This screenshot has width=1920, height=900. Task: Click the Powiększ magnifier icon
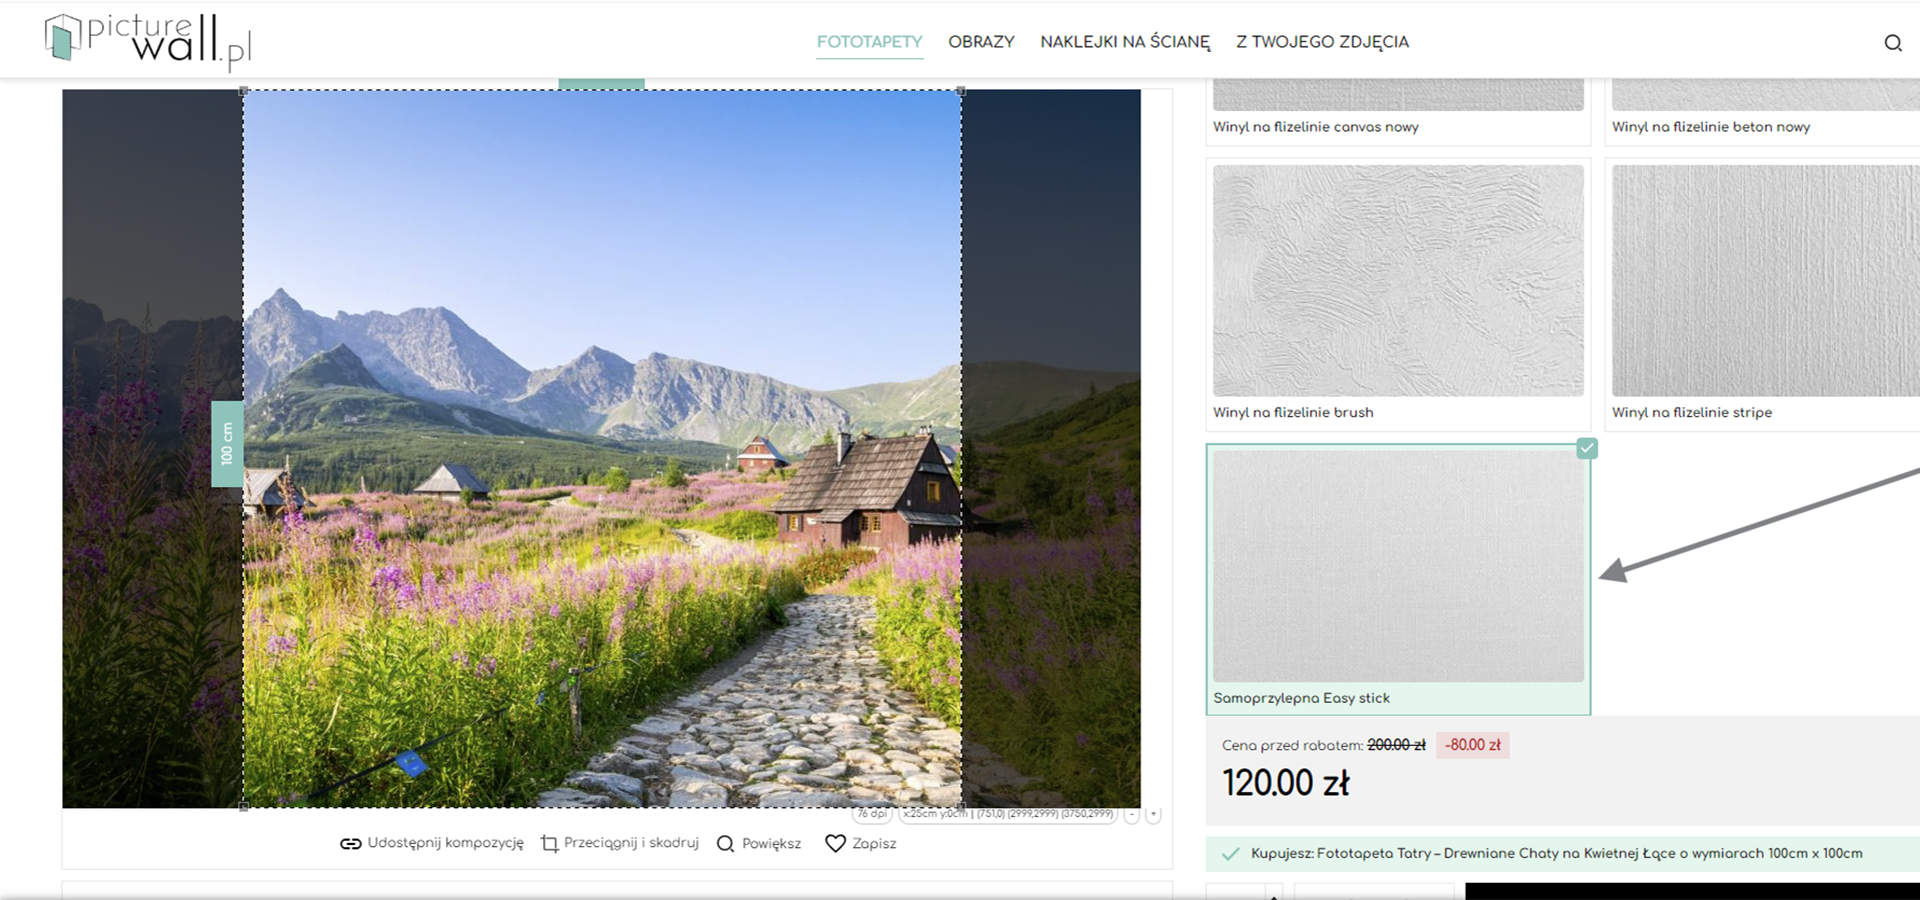click(725, 844)
